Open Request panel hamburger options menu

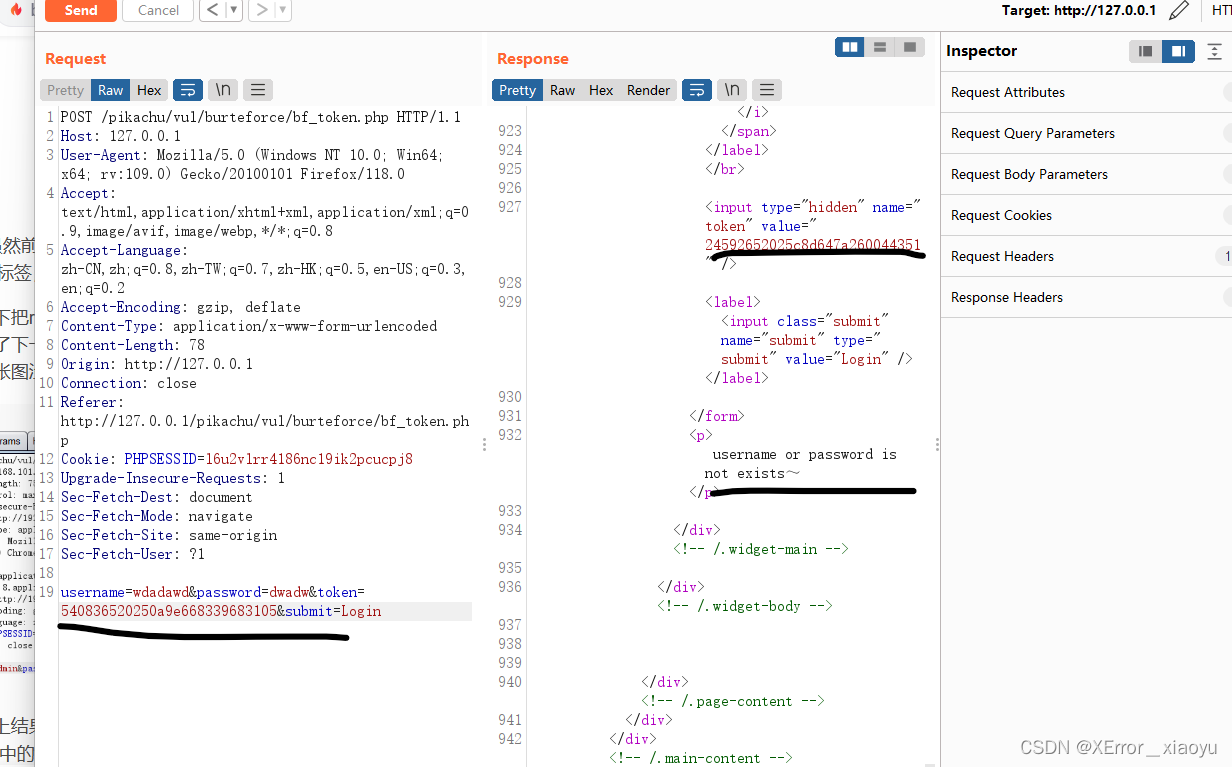258,90
